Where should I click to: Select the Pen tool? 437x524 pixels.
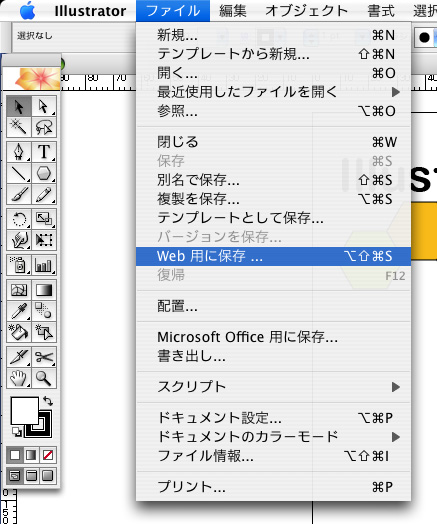(x=19, y=152)
